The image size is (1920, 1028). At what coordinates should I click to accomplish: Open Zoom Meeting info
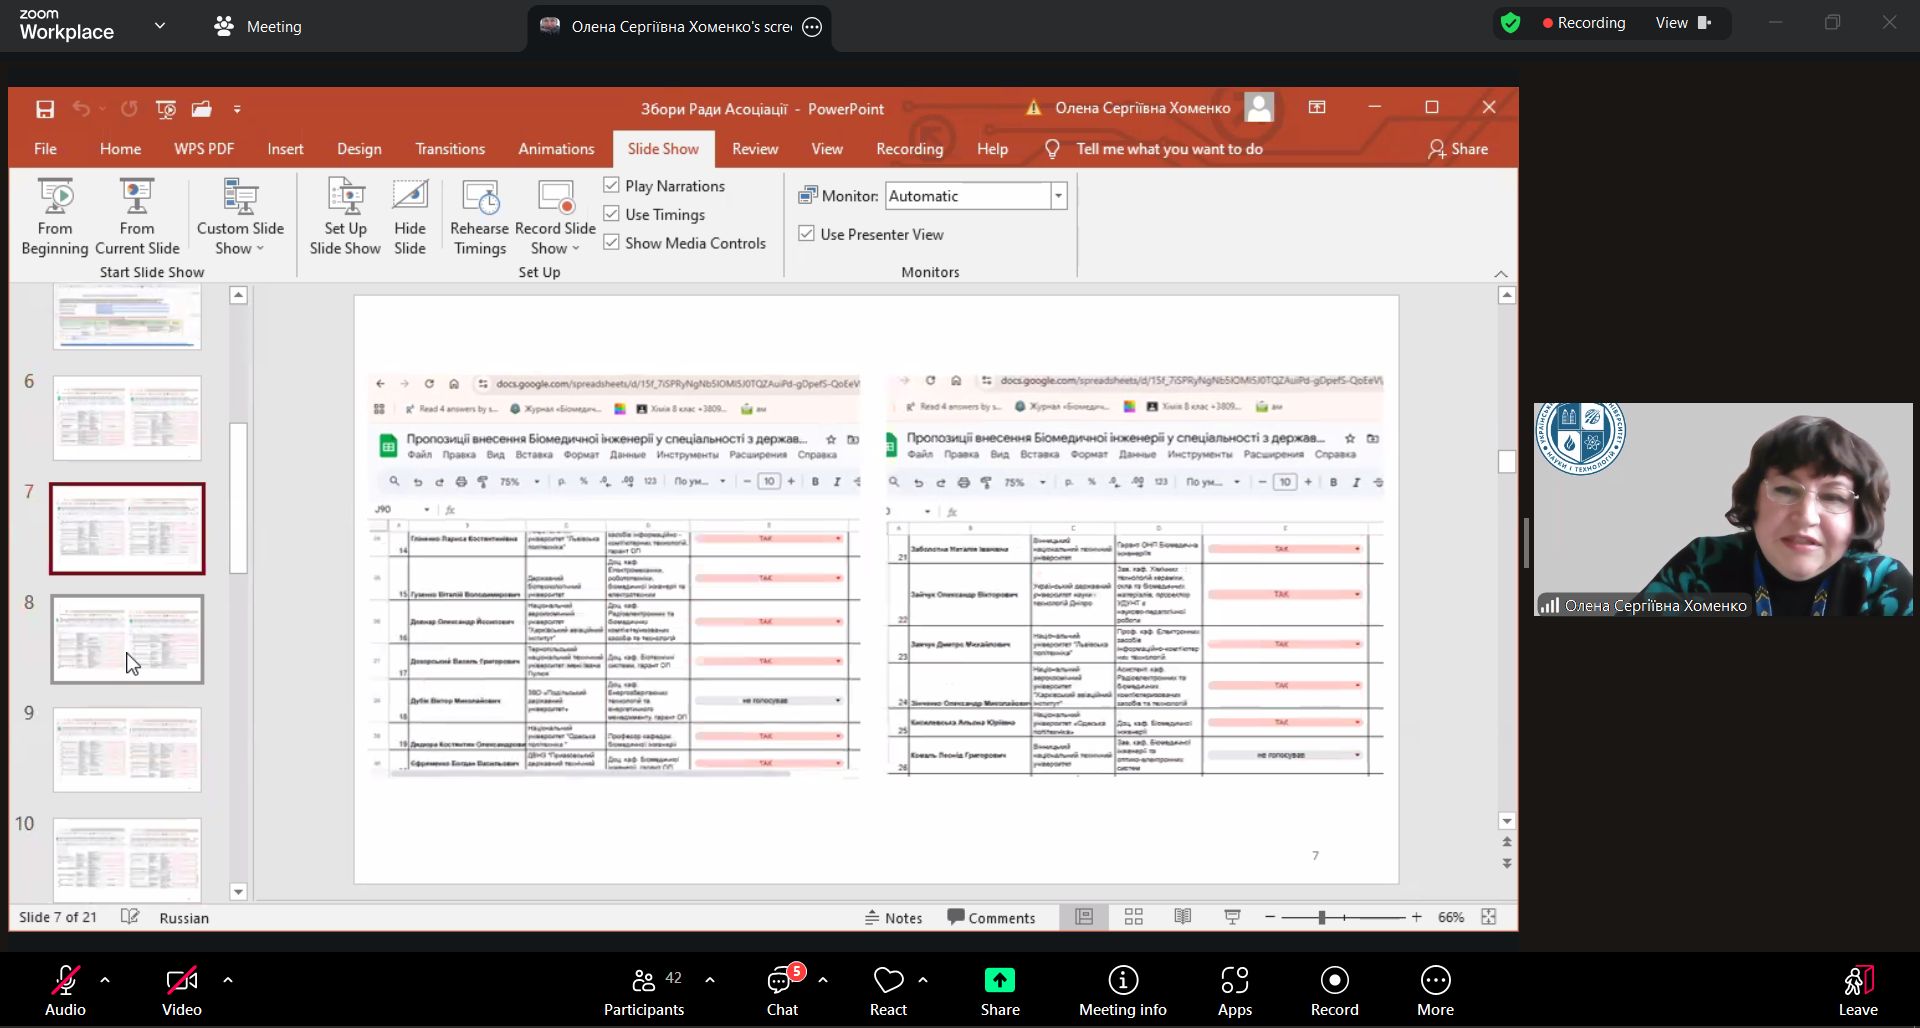click(x=1122, y=991)
